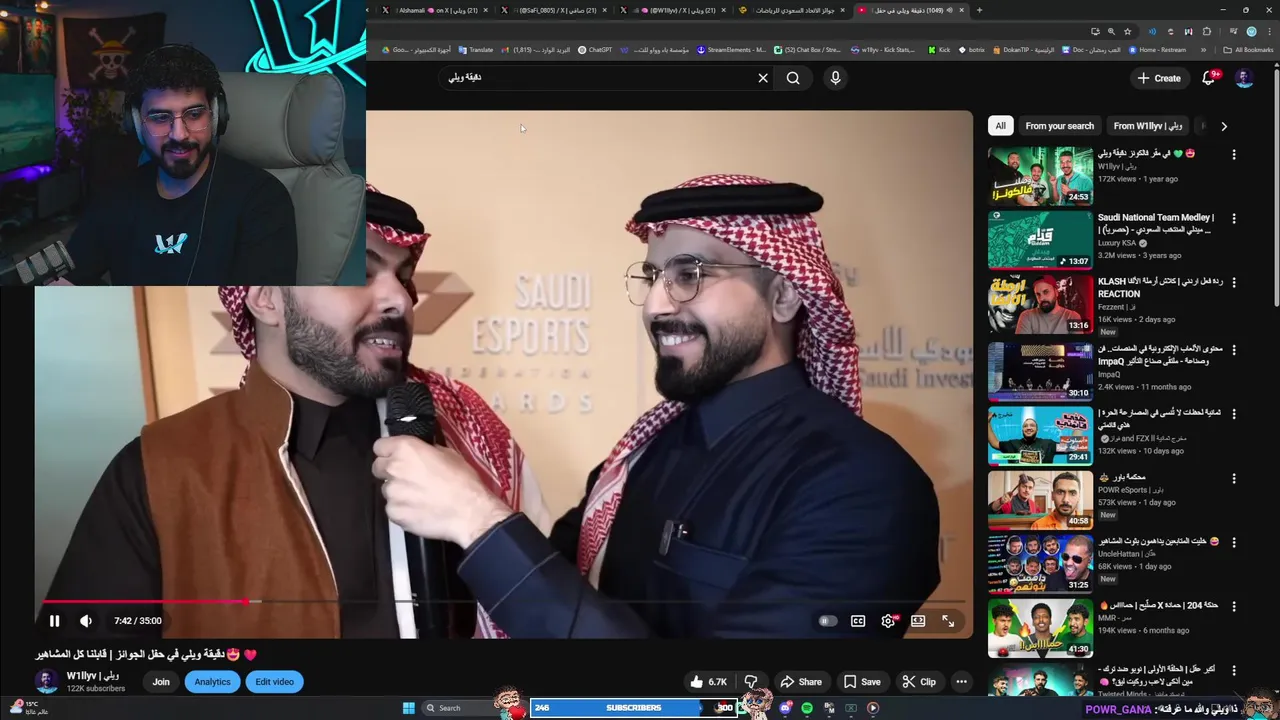Viewport: 1280px width, 720px height.
Task: Click the magnifier search button
Action: pos(793,78)
